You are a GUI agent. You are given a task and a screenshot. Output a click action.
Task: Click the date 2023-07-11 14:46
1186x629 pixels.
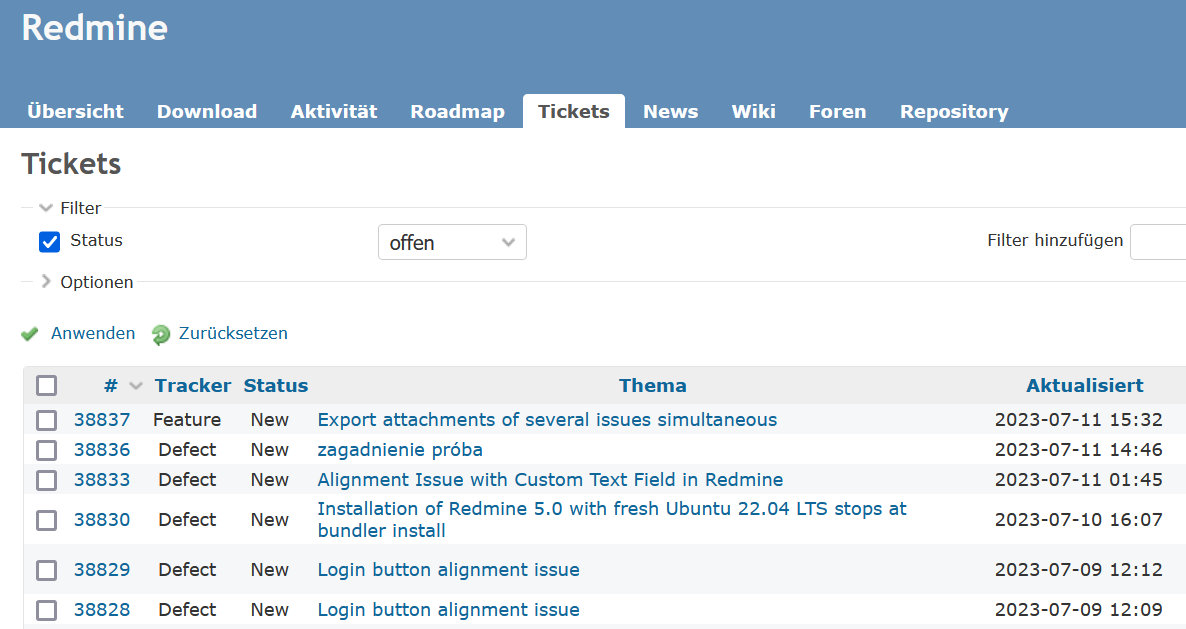click(x=1079, y=450)
